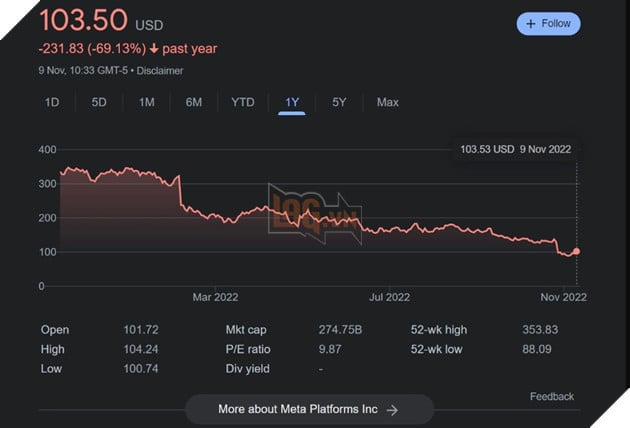The width and height of the screenshot is (630, 428).
Task: Select the 1D time range tab
Action: point(52,102)
